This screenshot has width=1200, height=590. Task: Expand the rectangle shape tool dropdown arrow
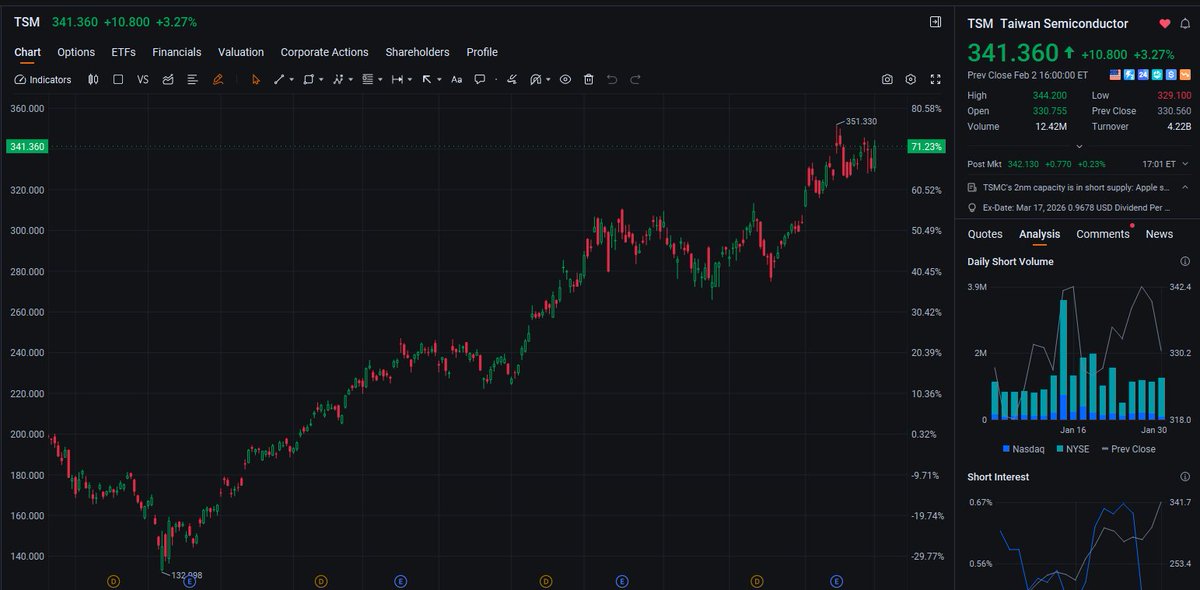[x=322, y=79]
